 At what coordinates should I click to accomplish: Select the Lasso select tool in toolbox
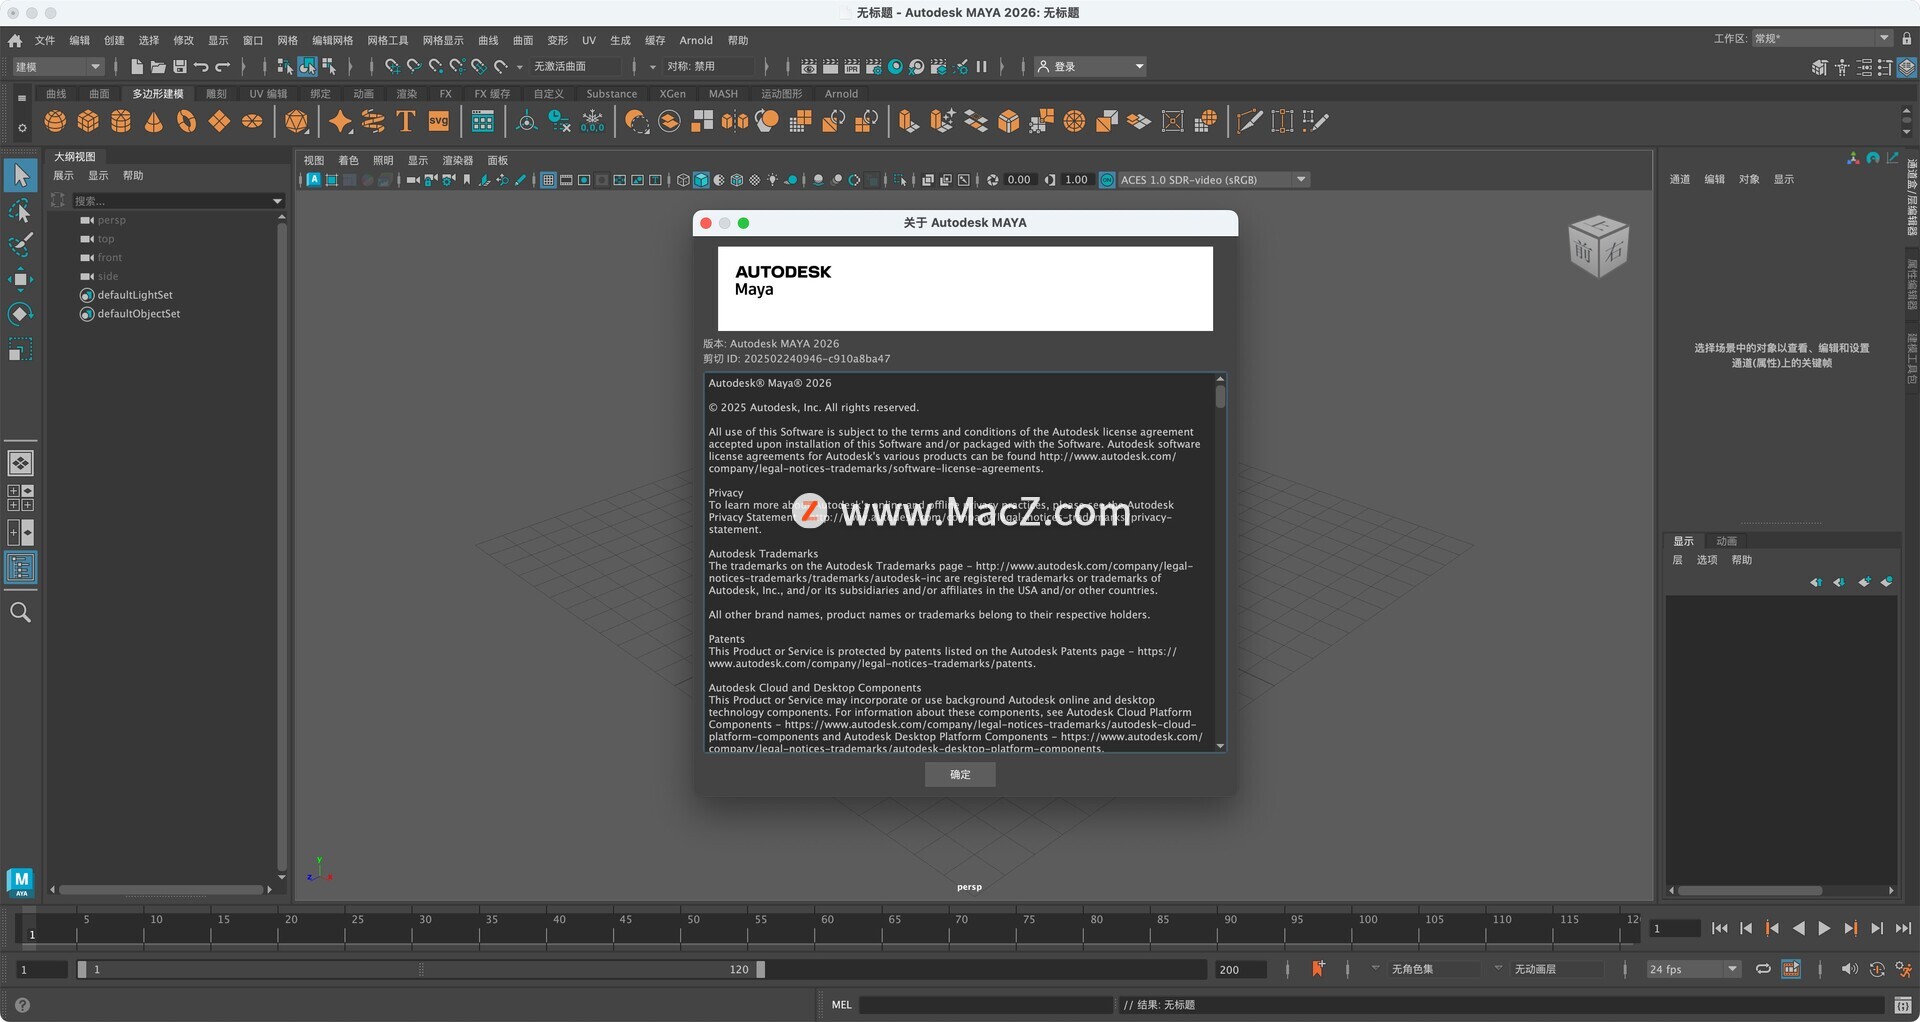click(x=20, y=210)
